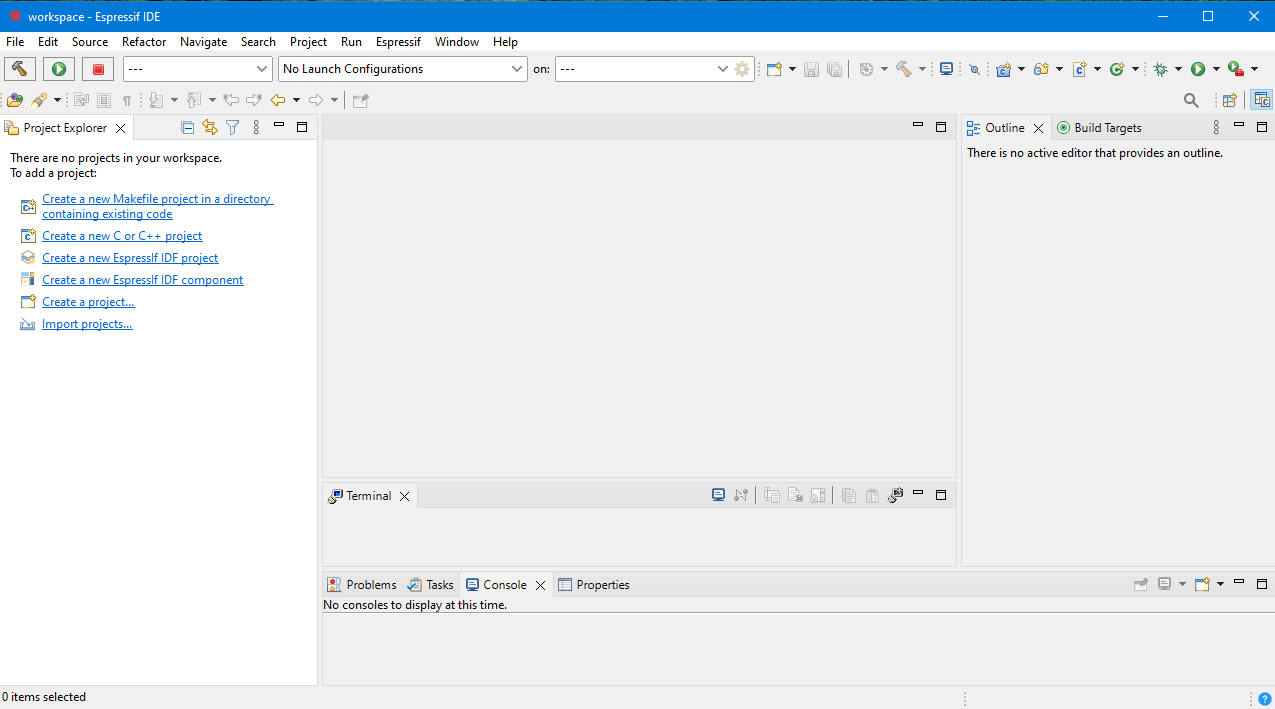Expand the New wizard dropdown arrow
This screenshot has height=709, width=1275.
coord(792,69)
